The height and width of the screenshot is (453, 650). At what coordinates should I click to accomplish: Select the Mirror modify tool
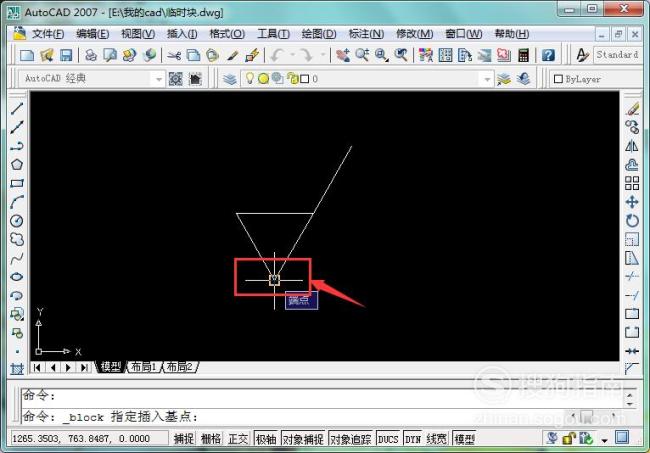[x=632, y=146]
